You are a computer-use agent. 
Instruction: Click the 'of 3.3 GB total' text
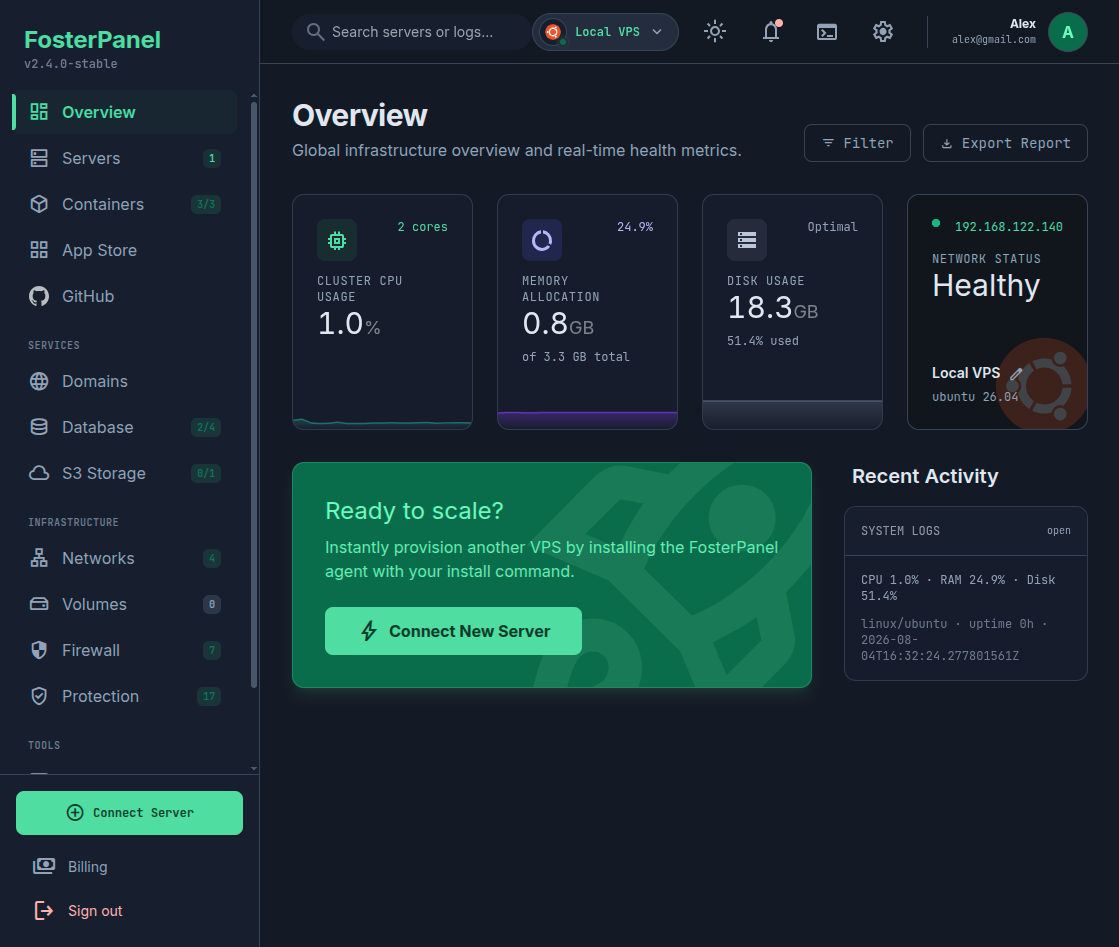575,356
